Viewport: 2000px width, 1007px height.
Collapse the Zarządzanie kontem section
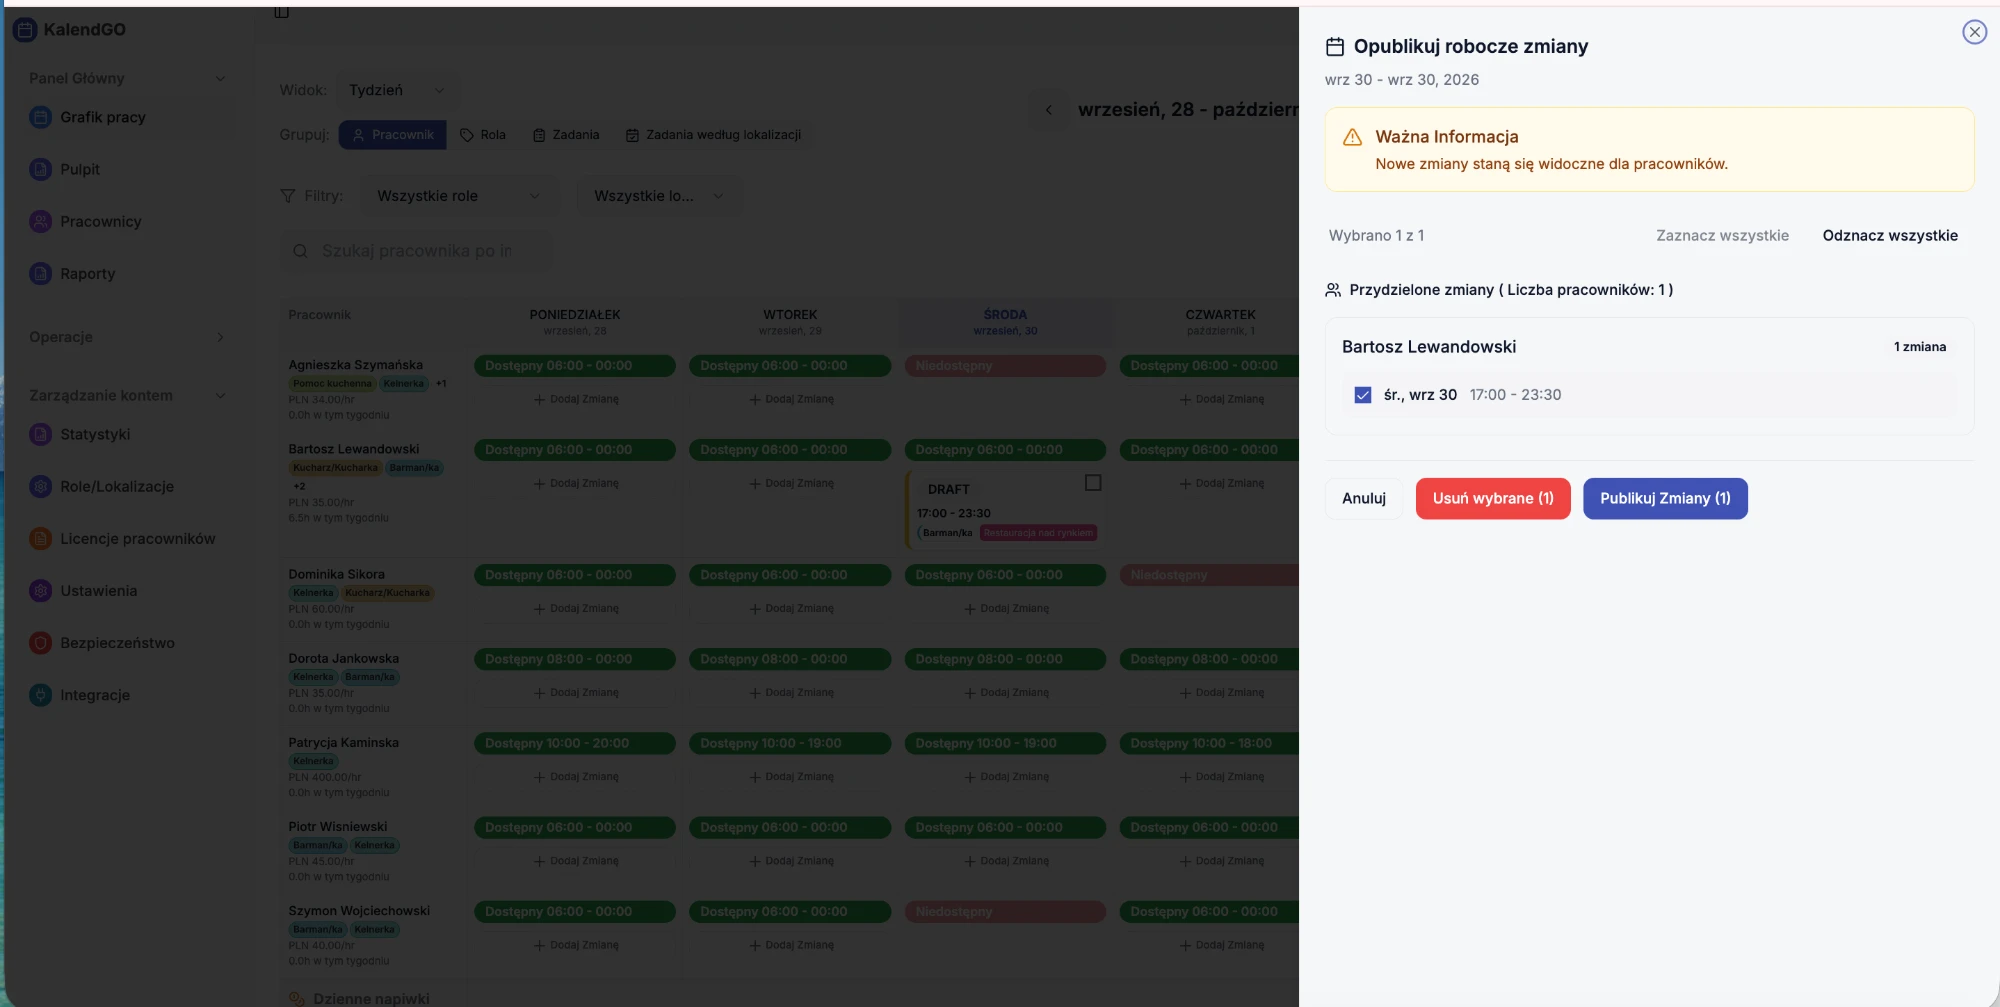(x=220, y=395)
